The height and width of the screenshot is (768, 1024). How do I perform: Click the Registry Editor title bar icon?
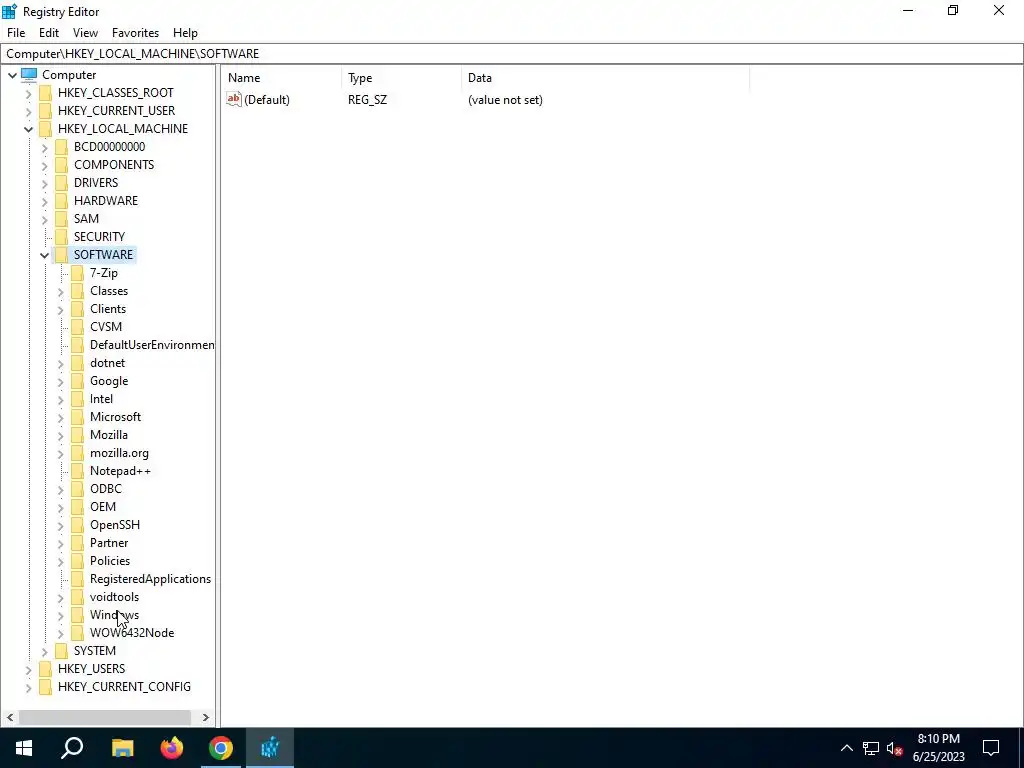[9, 11]
